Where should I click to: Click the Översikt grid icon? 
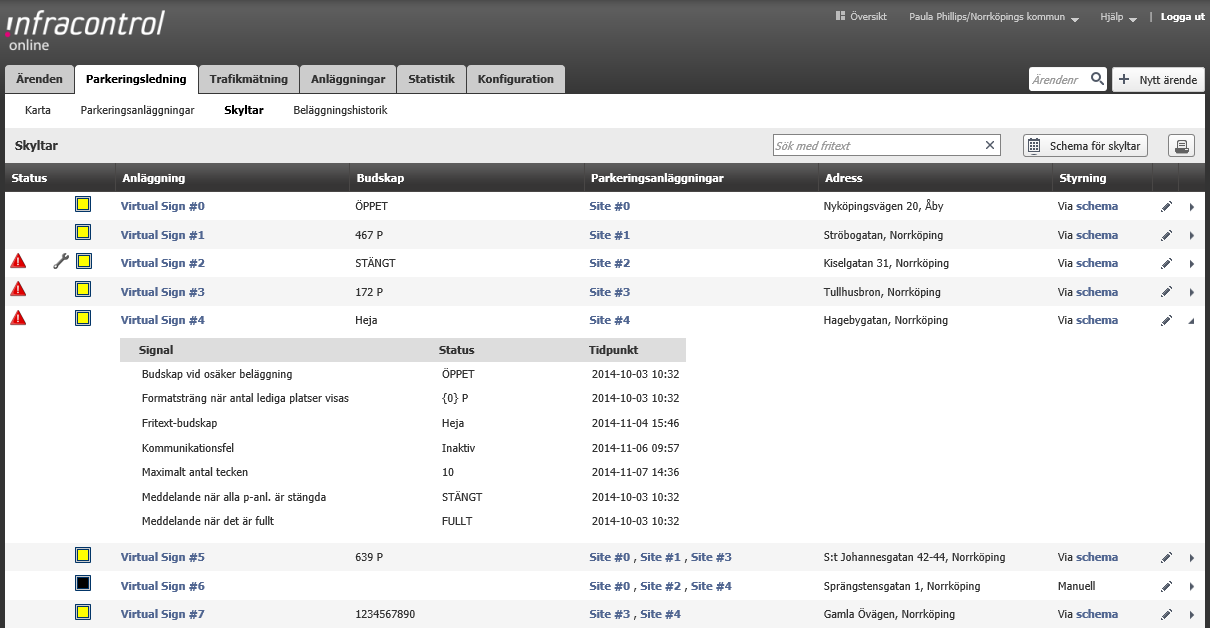[841, 16]
